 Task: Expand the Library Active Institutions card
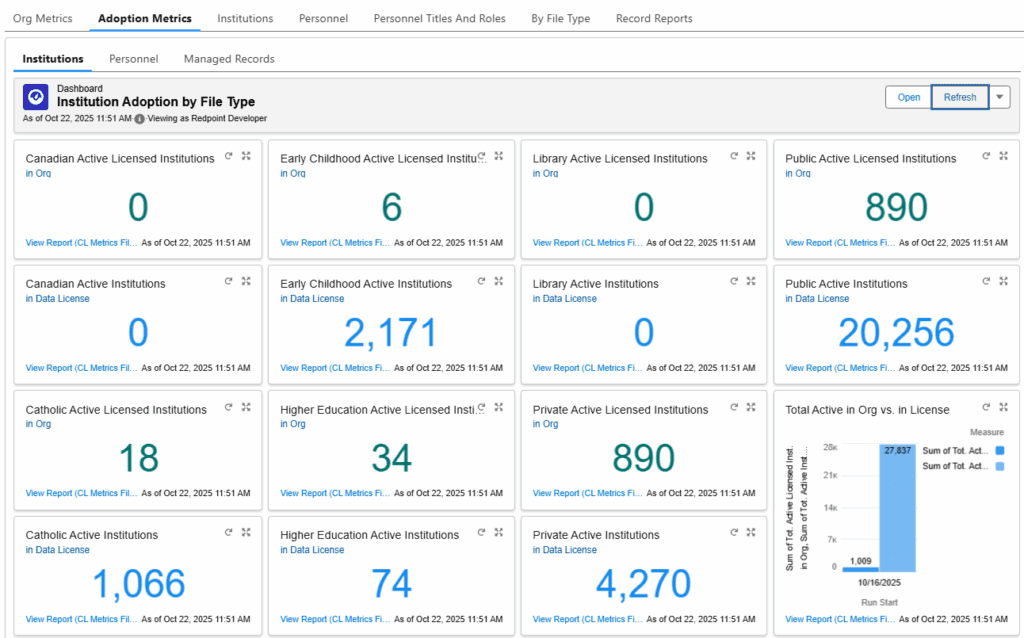750,281
